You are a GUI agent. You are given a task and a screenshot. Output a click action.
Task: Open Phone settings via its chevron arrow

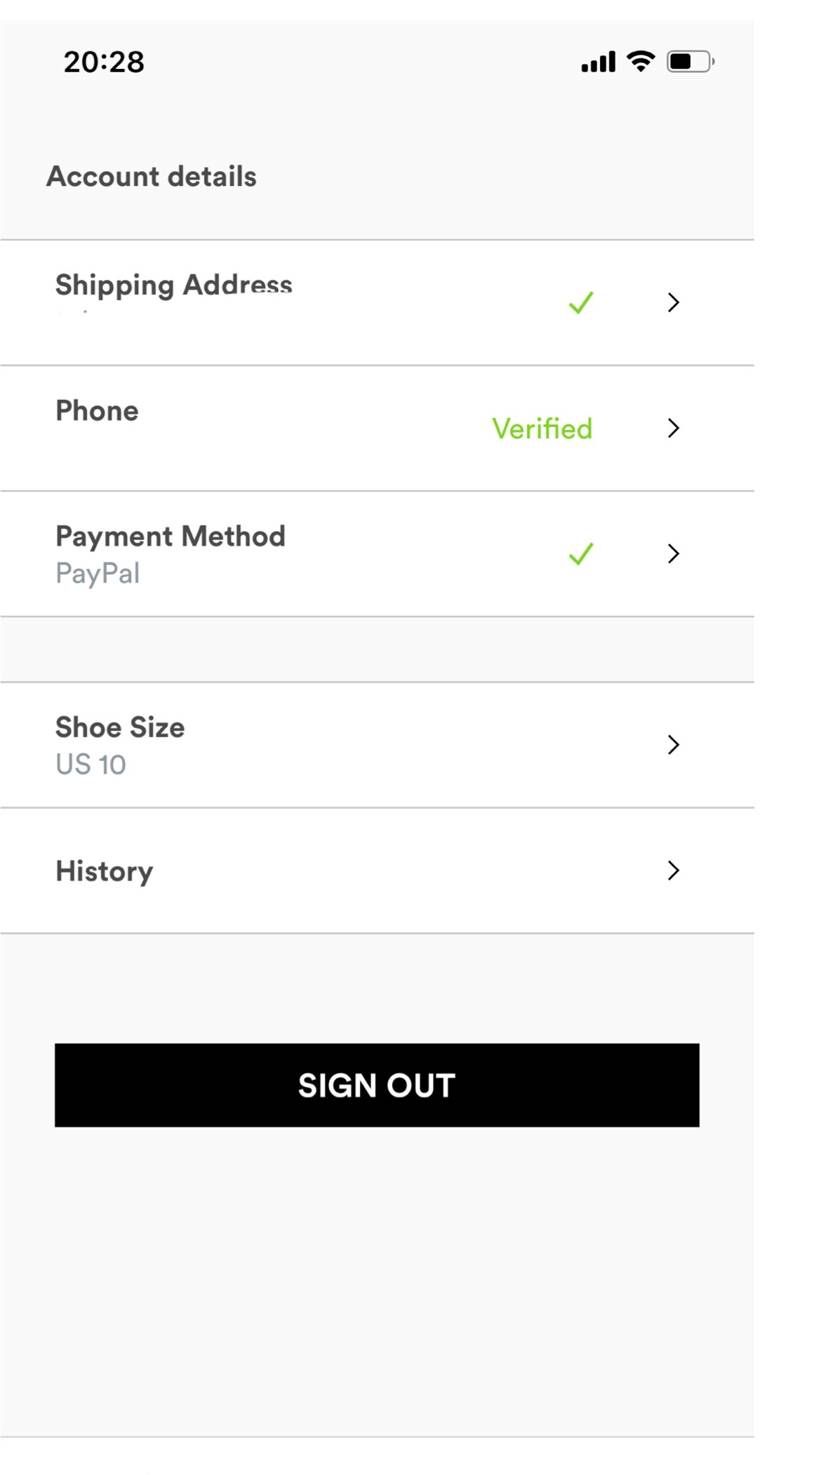(673, 428)
